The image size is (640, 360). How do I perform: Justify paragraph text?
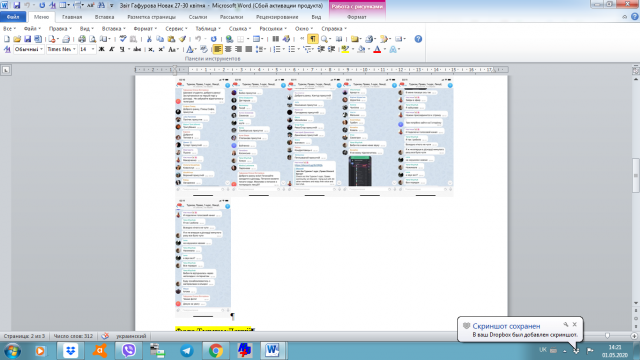(x=249, y=49)
